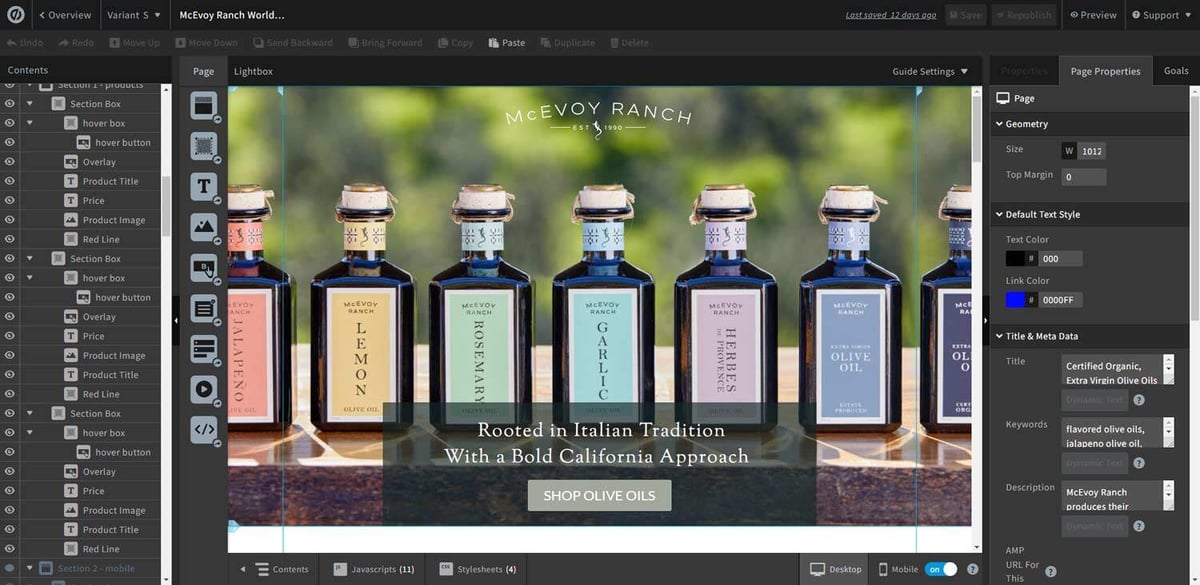Viewport: 1200px width, 585px height.
Task: Click the Republish button
Action: coord(1024,14)
